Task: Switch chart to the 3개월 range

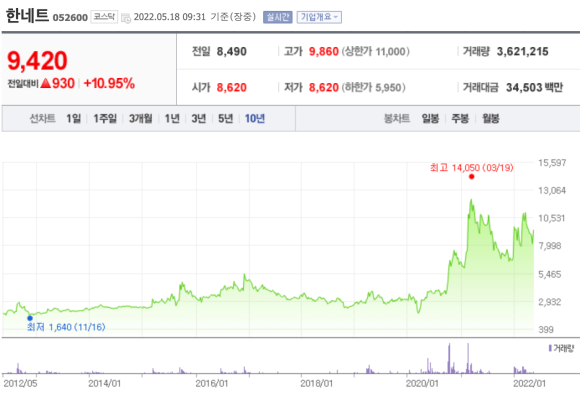Action: coord(141,119)
